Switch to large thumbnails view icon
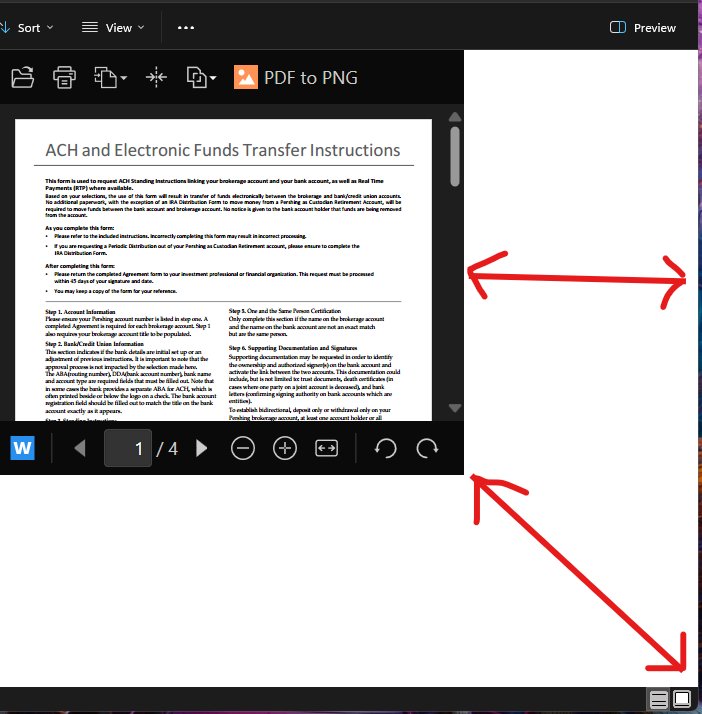The width and height of the screenshot is (702, 714). point(682,699)
